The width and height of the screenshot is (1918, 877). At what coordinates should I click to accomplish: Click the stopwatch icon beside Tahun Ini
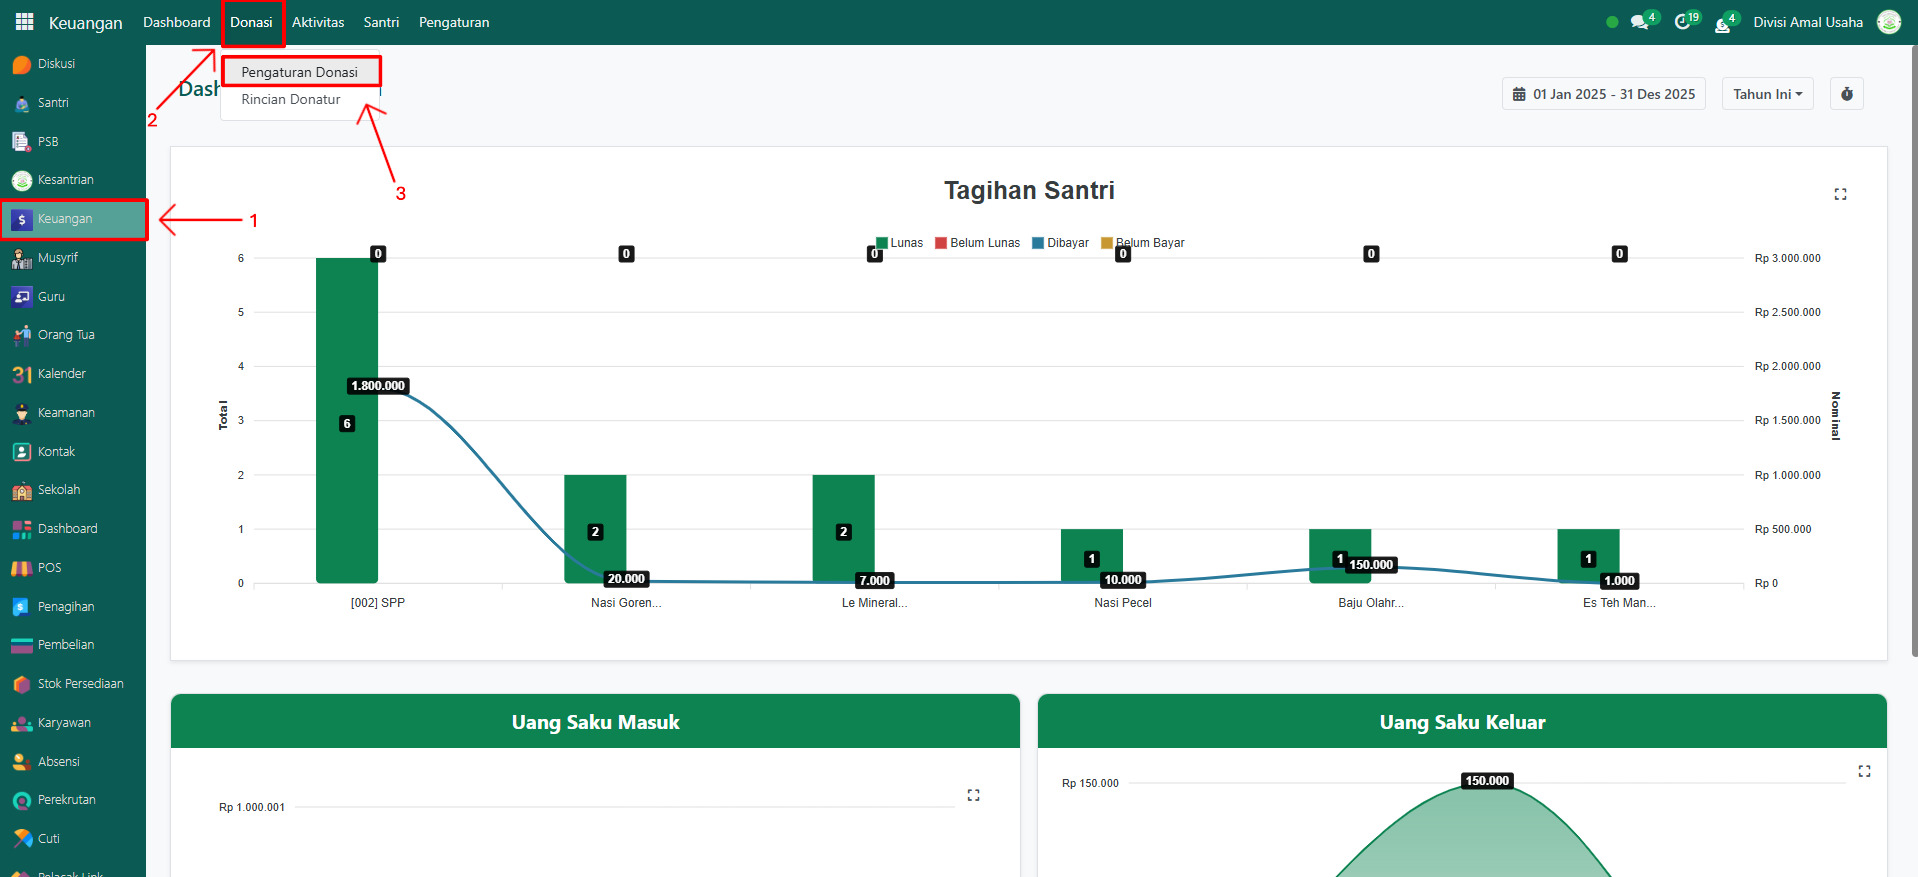(1846, 94)
